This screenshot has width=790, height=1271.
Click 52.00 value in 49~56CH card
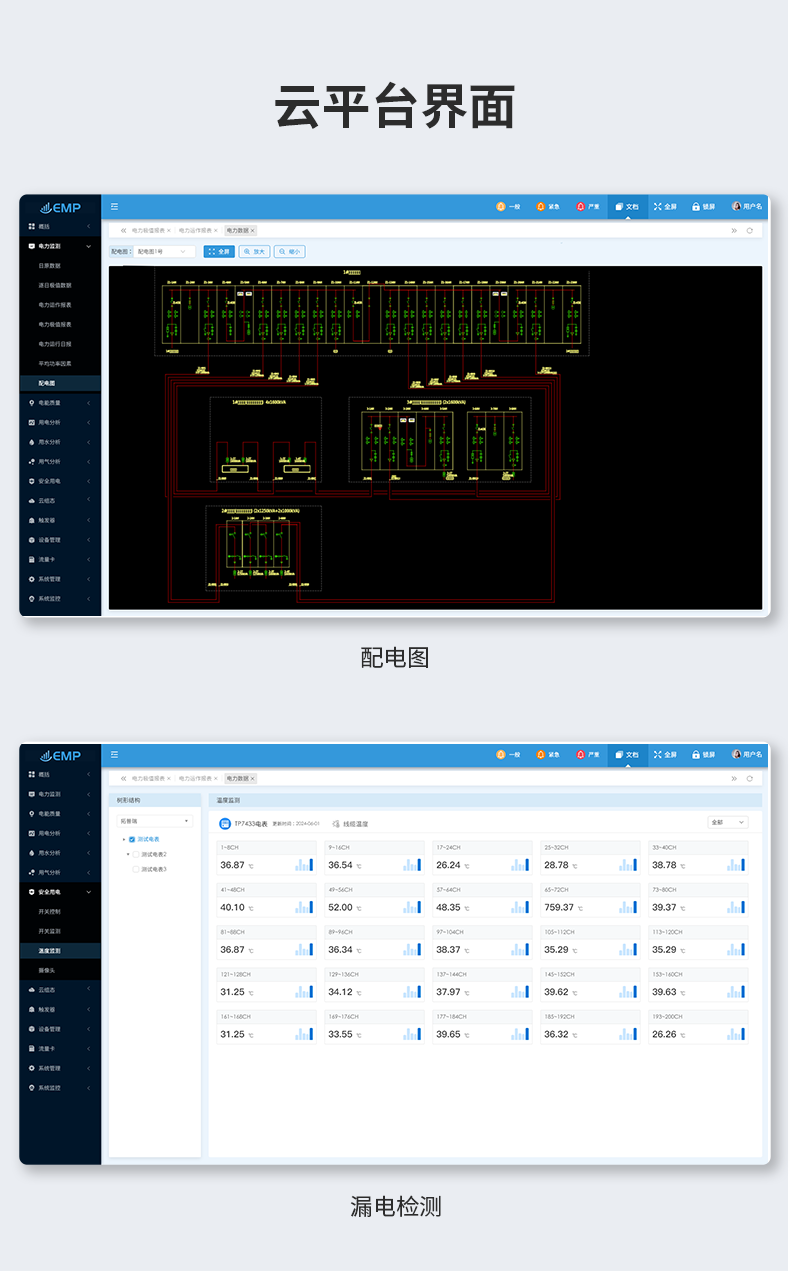(340, 907)
